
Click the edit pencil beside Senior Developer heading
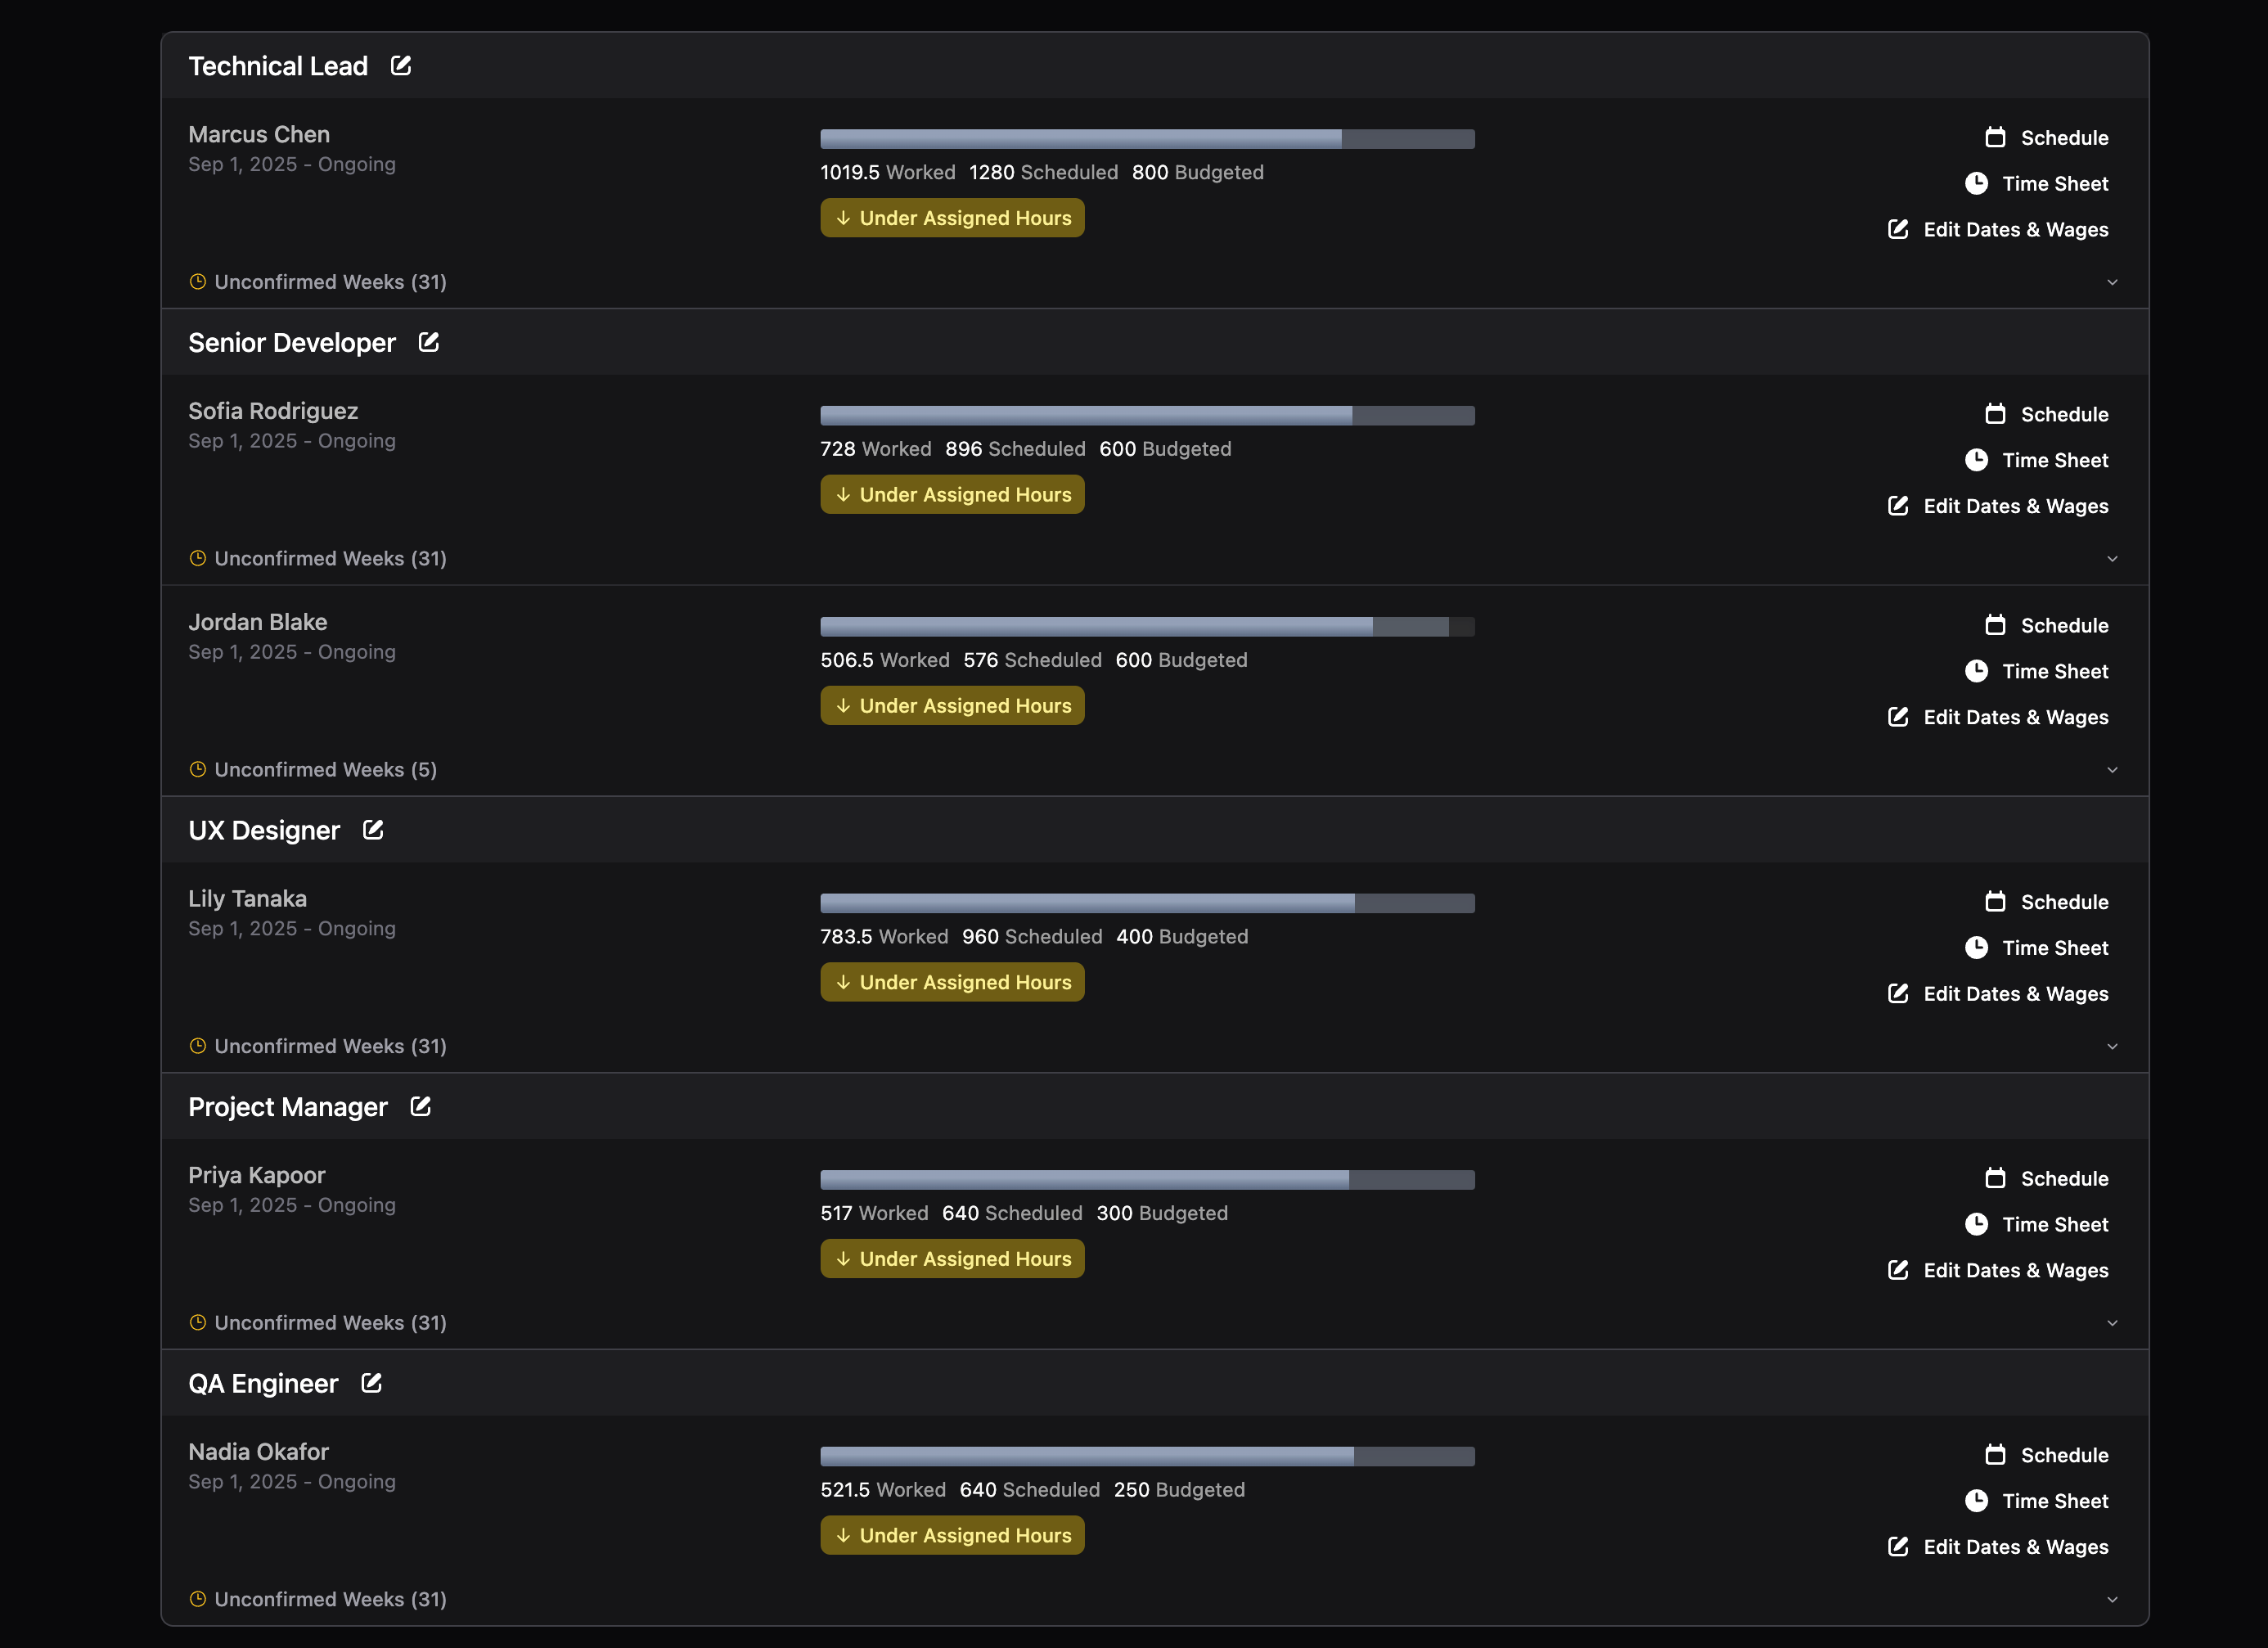(428, 342)
